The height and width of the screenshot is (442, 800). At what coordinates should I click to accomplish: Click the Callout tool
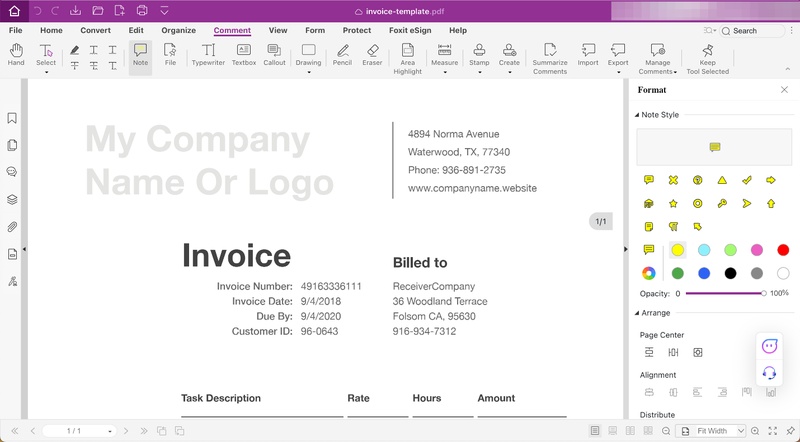pos(274,55)
